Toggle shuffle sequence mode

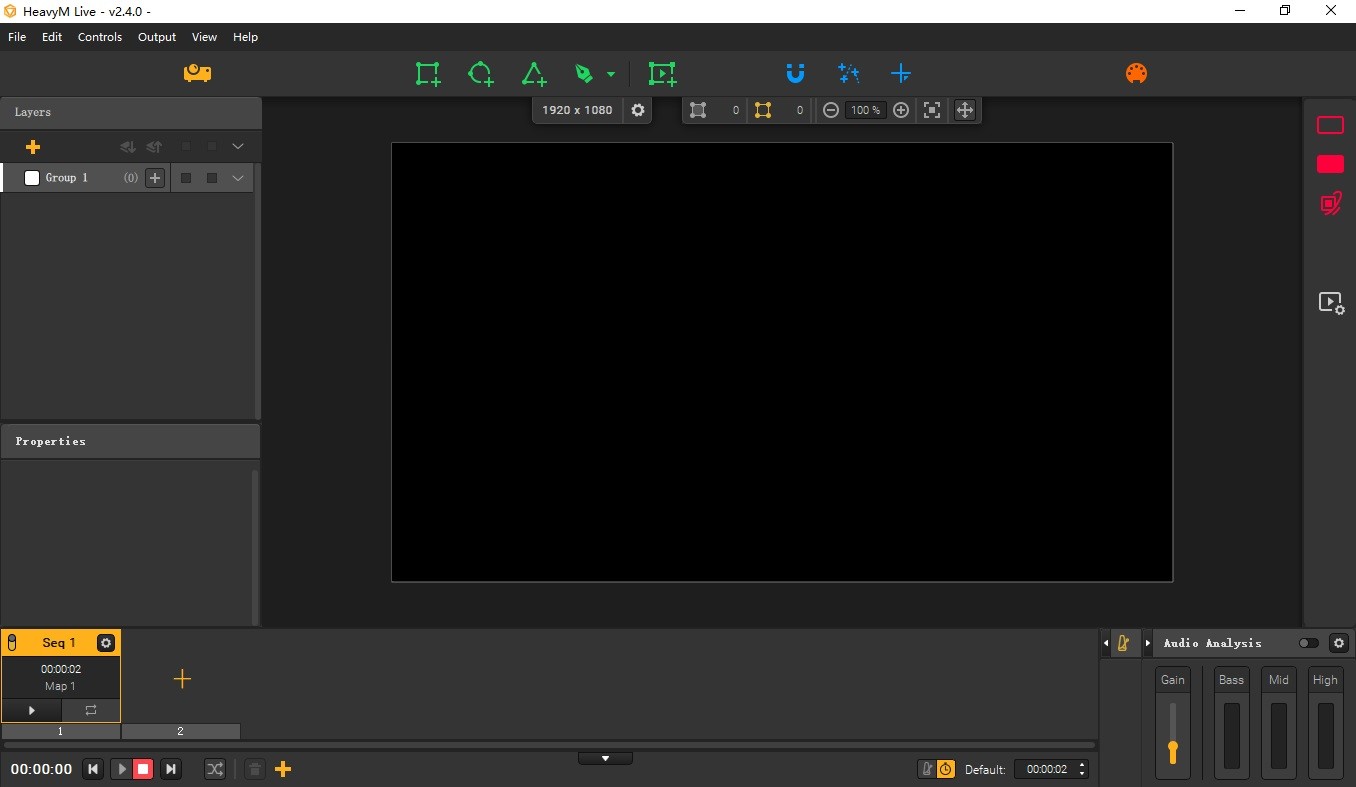coord(215,769)
